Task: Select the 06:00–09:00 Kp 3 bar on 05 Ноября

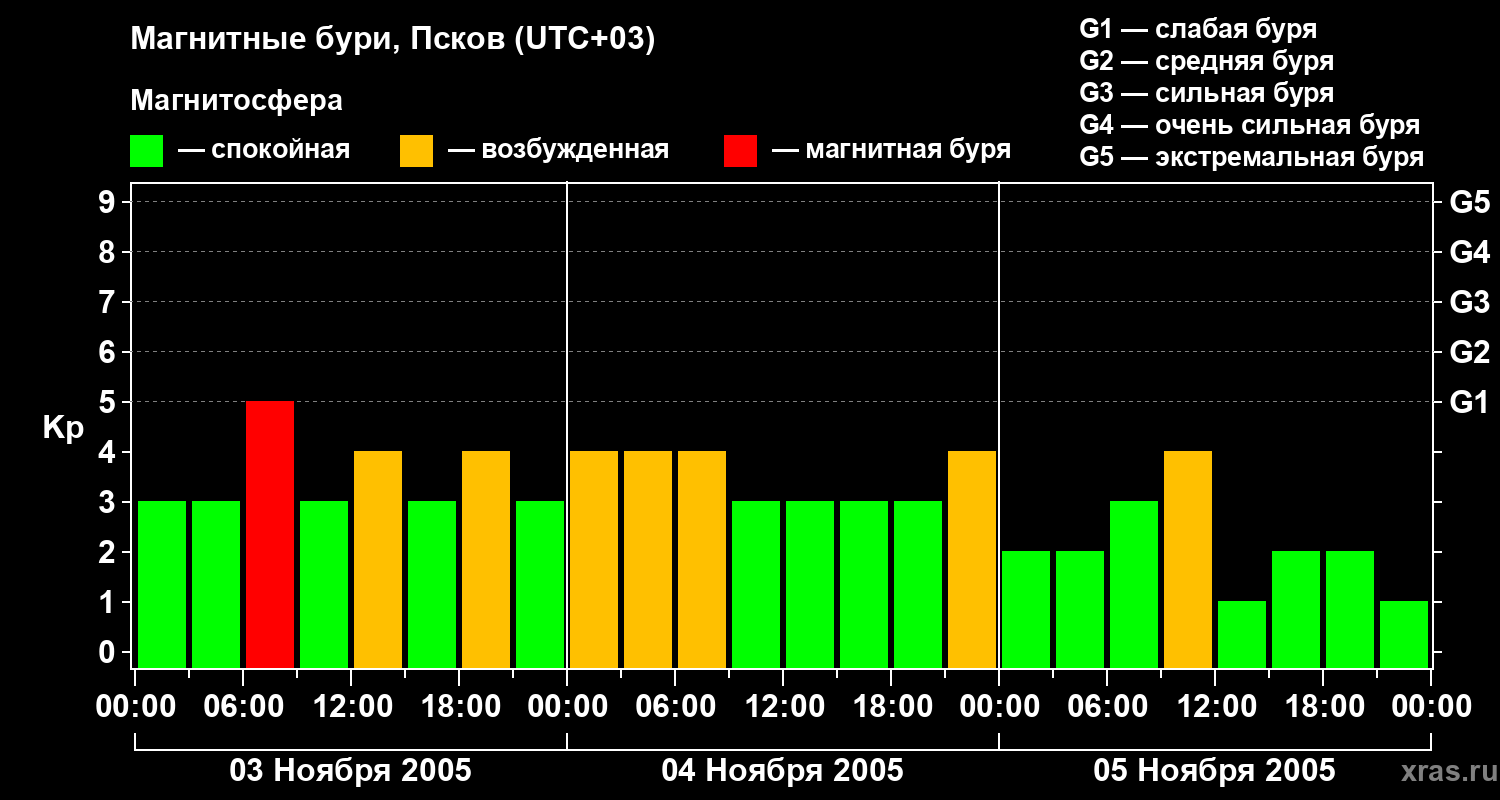Action: coord(1134,584)
